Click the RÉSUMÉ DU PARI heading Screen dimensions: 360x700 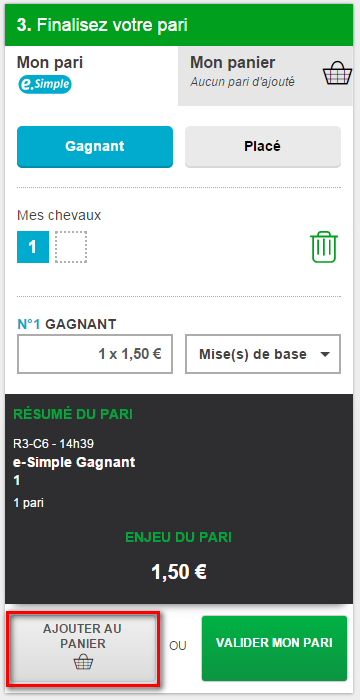pyautogui.click(x=73, y=414)
